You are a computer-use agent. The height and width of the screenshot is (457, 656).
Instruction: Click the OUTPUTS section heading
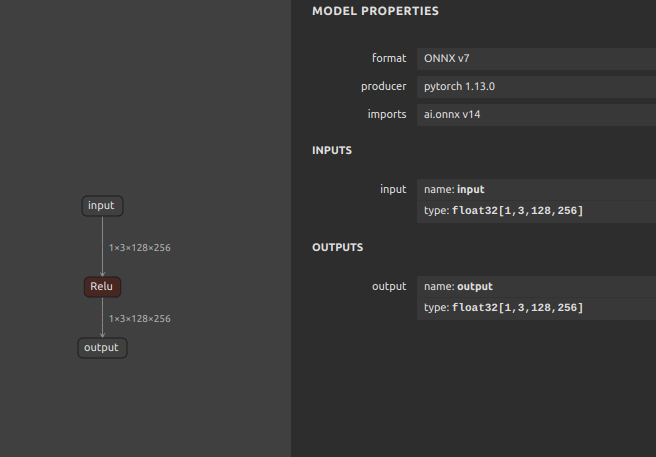(338, 248)
